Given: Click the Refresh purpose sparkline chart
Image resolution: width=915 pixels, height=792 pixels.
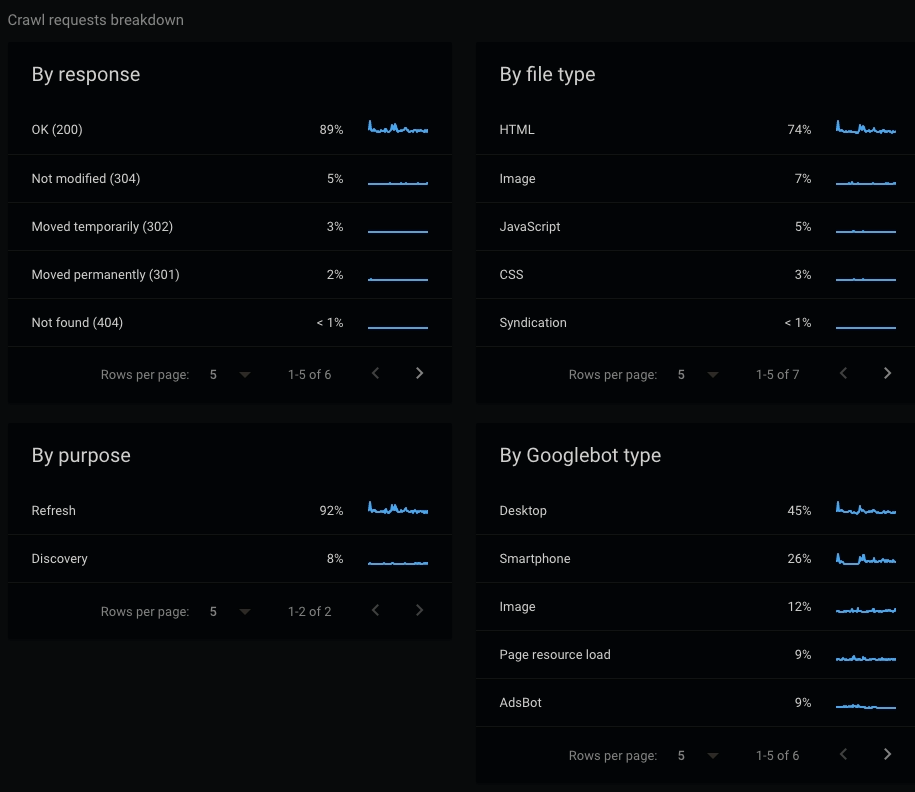Looking at the screenshot, I should (x=397, y=509).
